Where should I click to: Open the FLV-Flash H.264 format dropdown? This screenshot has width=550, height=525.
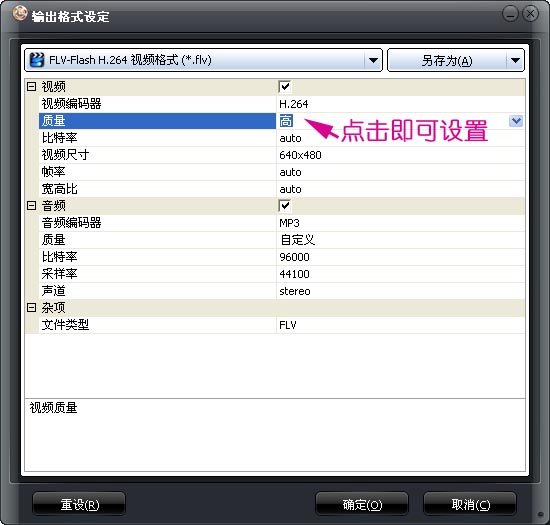pyautogui.click(x=373, y=60)
